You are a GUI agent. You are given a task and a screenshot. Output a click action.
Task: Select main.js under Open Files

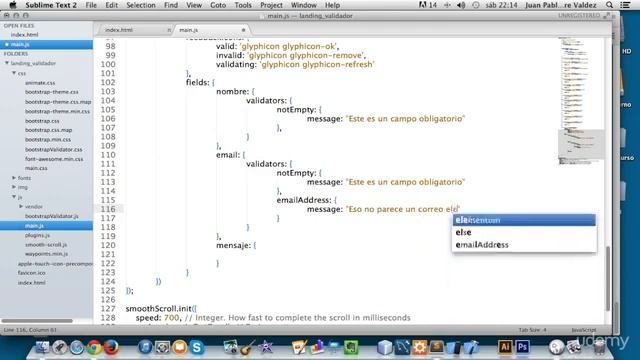pyautogui.click(x=20, y=44)
